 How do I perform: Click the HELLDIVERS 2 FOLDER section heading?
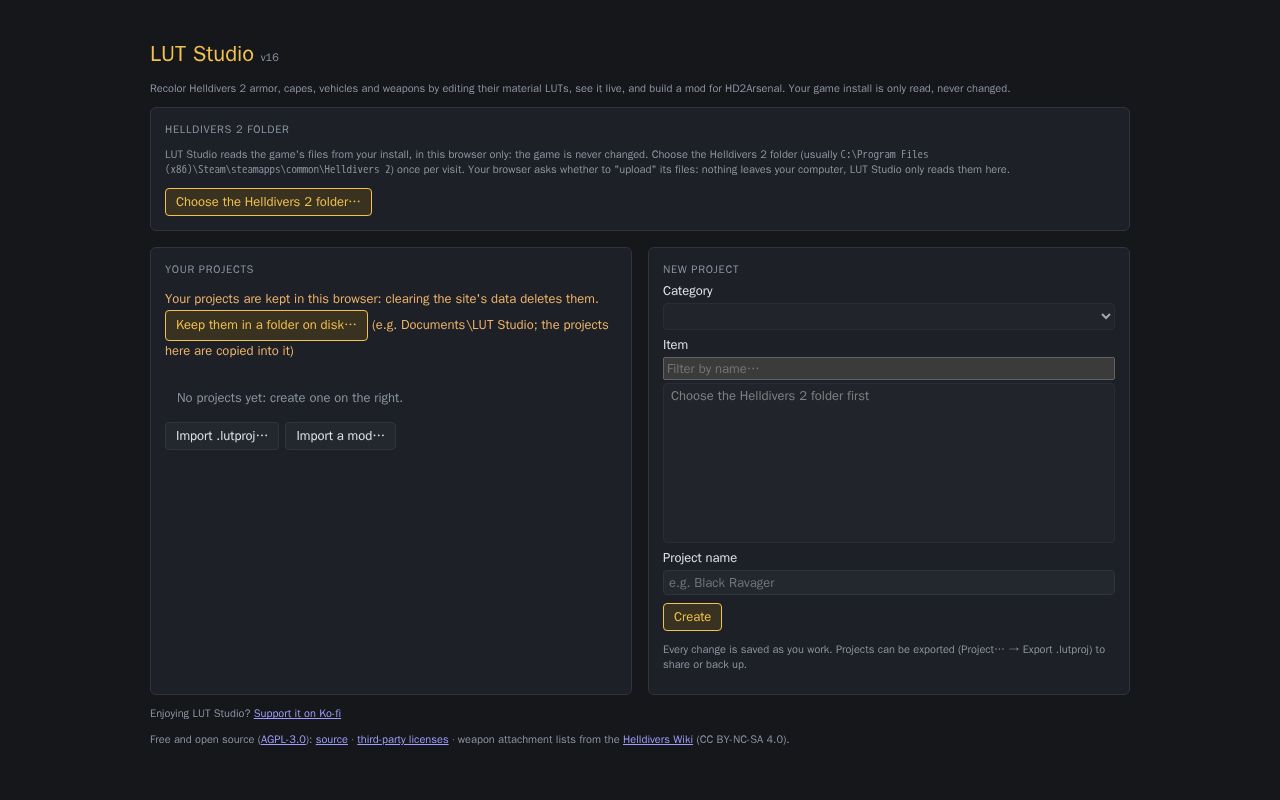tap(227, 129)
